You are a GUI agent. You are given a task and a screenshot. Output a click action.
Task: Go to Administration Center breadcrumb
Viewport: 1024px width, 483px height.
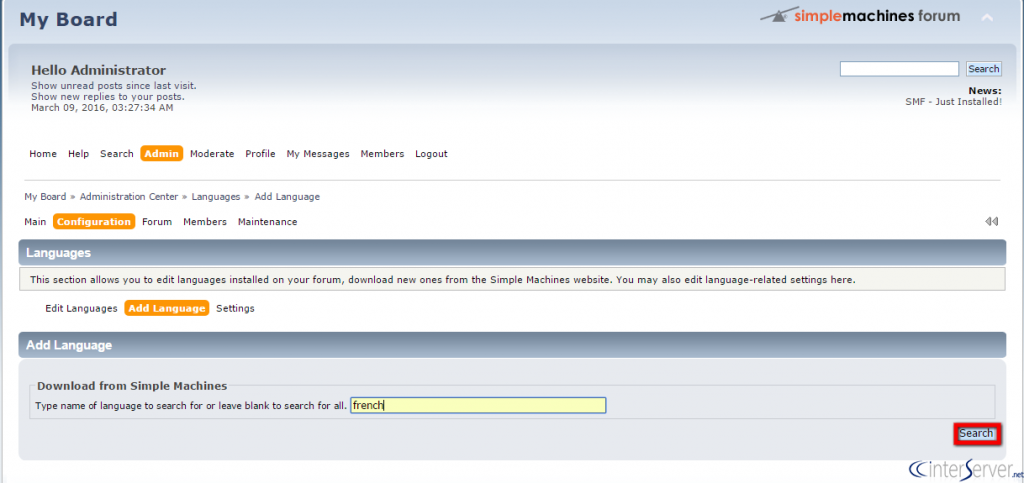click(x=129, y=196)
